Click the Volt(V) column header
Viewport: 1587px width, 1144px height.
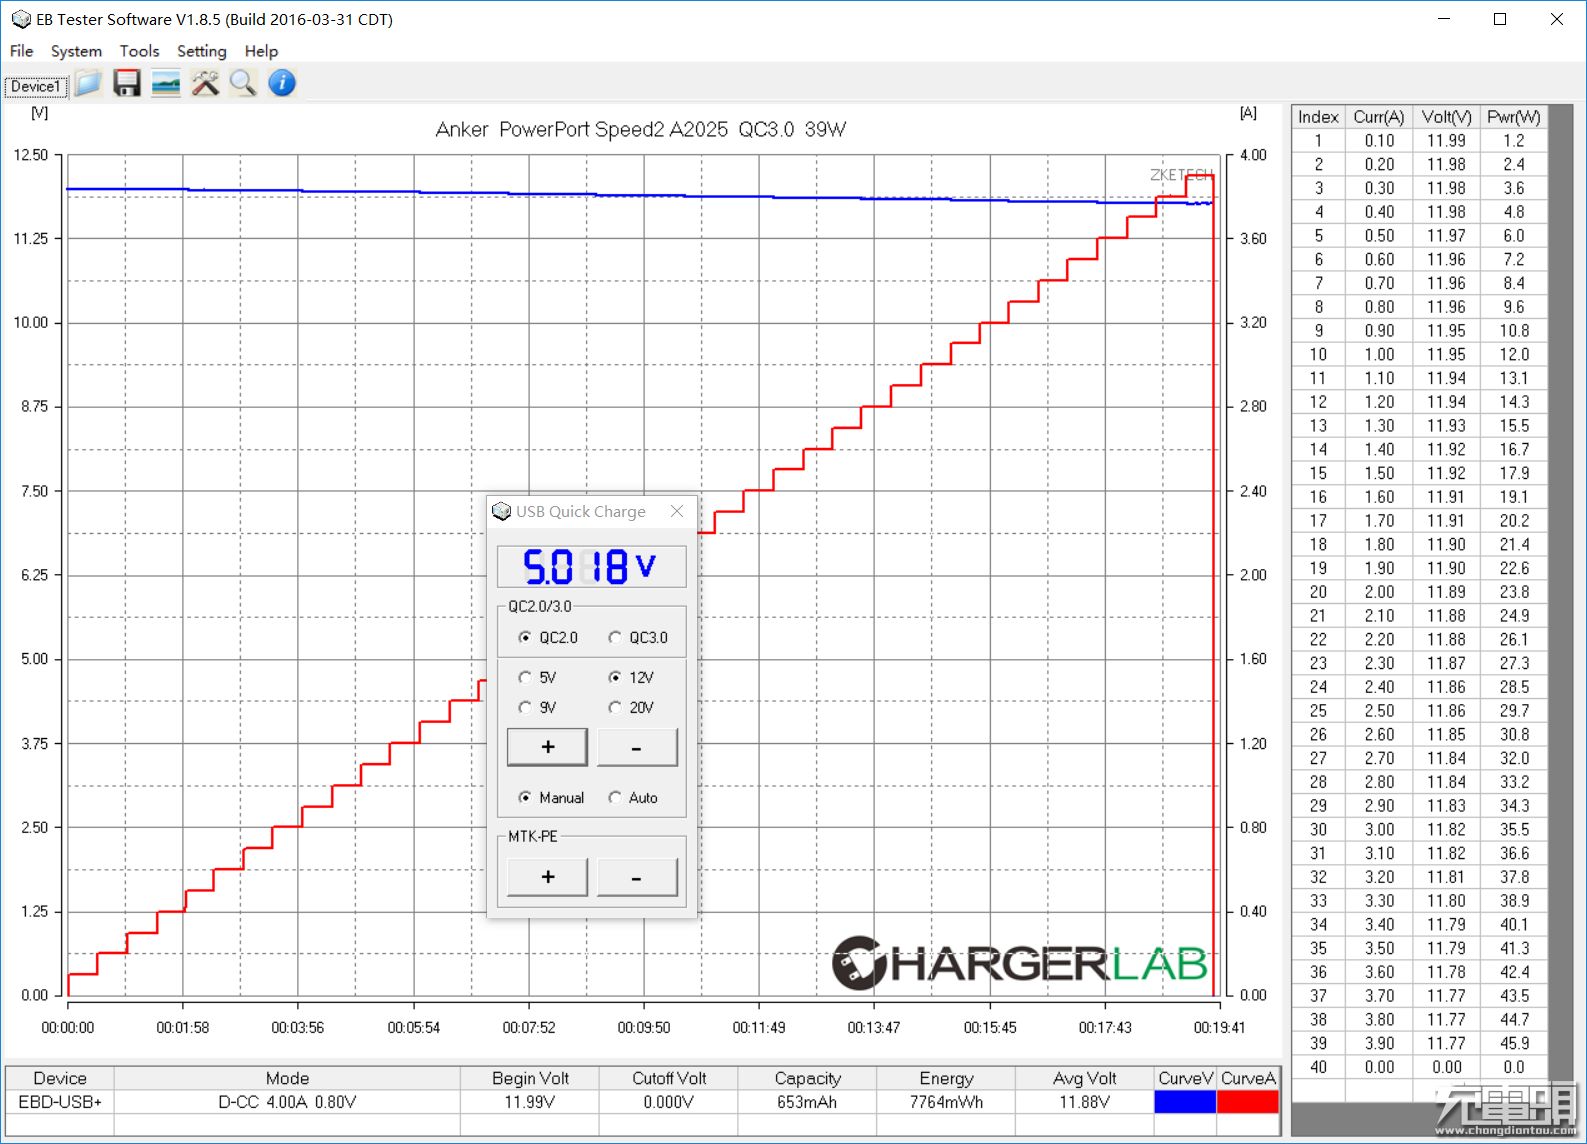[1446, 117]
